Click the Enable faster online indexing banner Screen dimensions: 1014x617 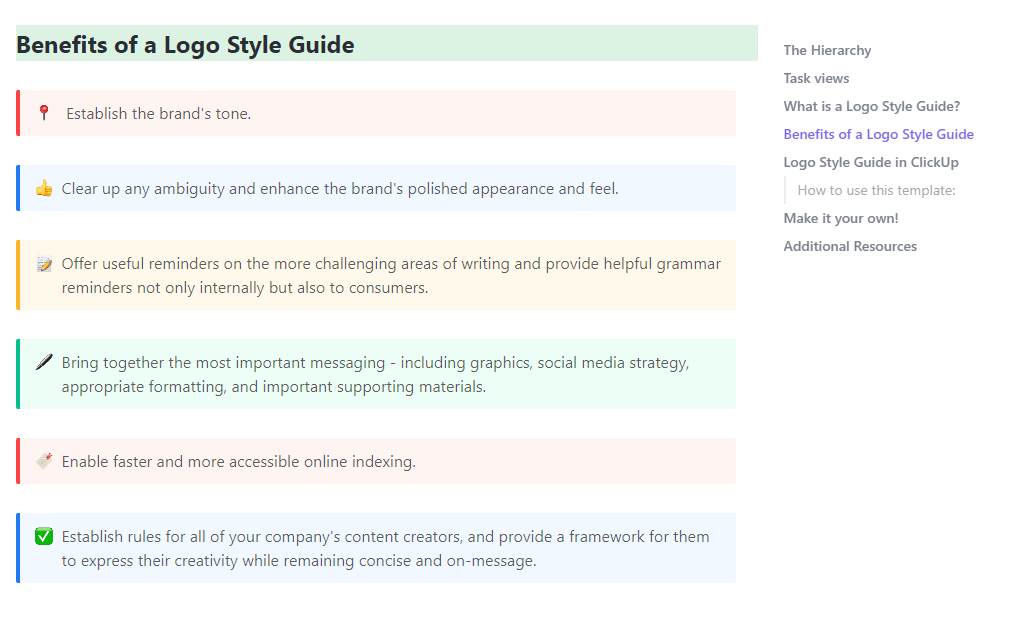tap(238, 462)
